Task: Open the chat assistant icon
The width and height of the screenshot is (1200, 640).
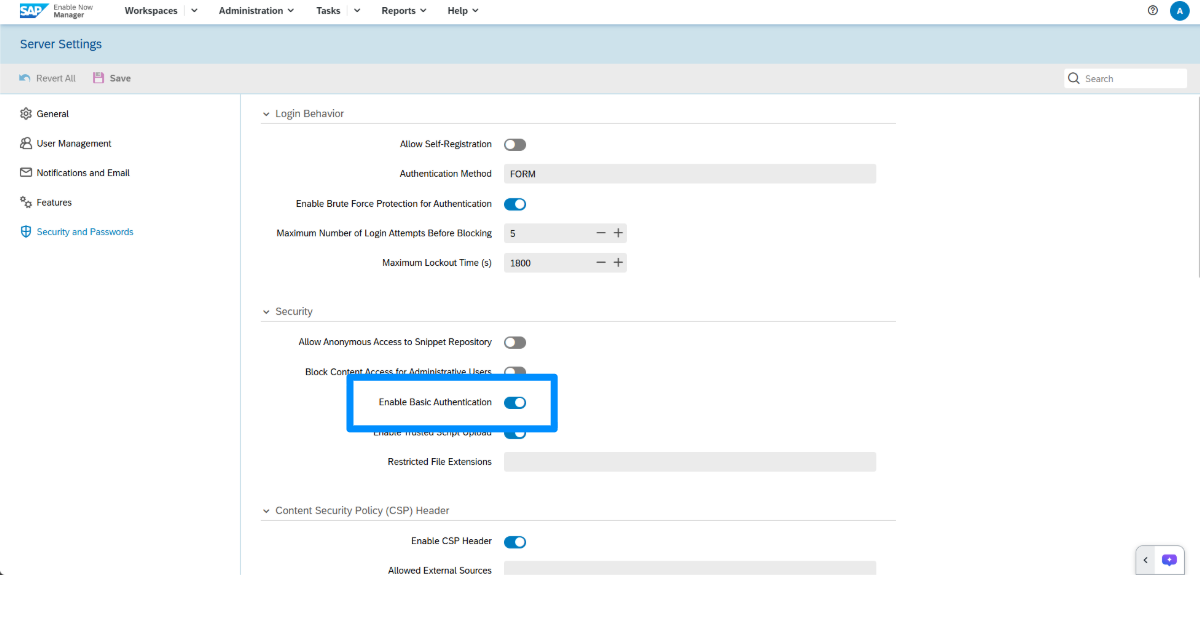Action: [x=1169, y=560]
